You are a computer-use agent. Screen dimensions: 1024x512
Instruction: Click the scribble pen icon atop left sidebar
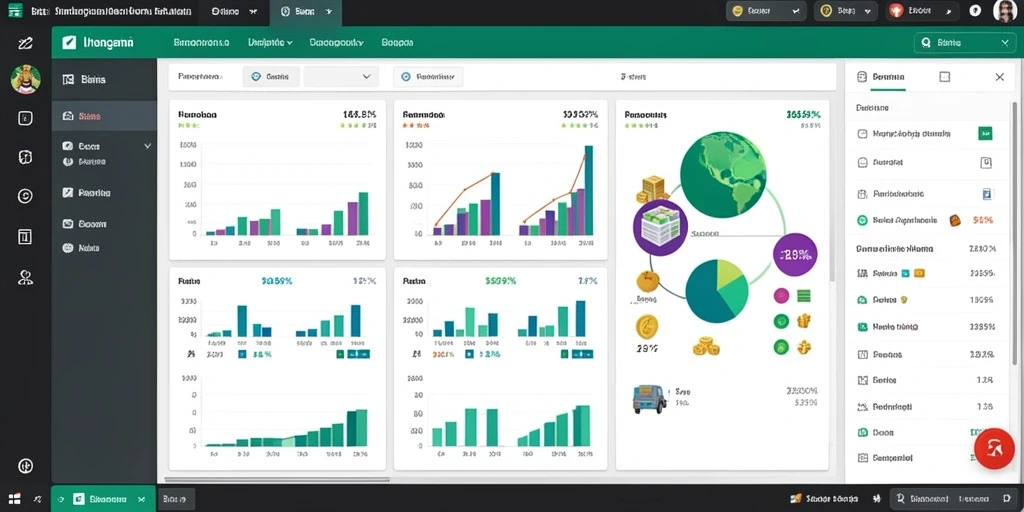coord(25,44)
